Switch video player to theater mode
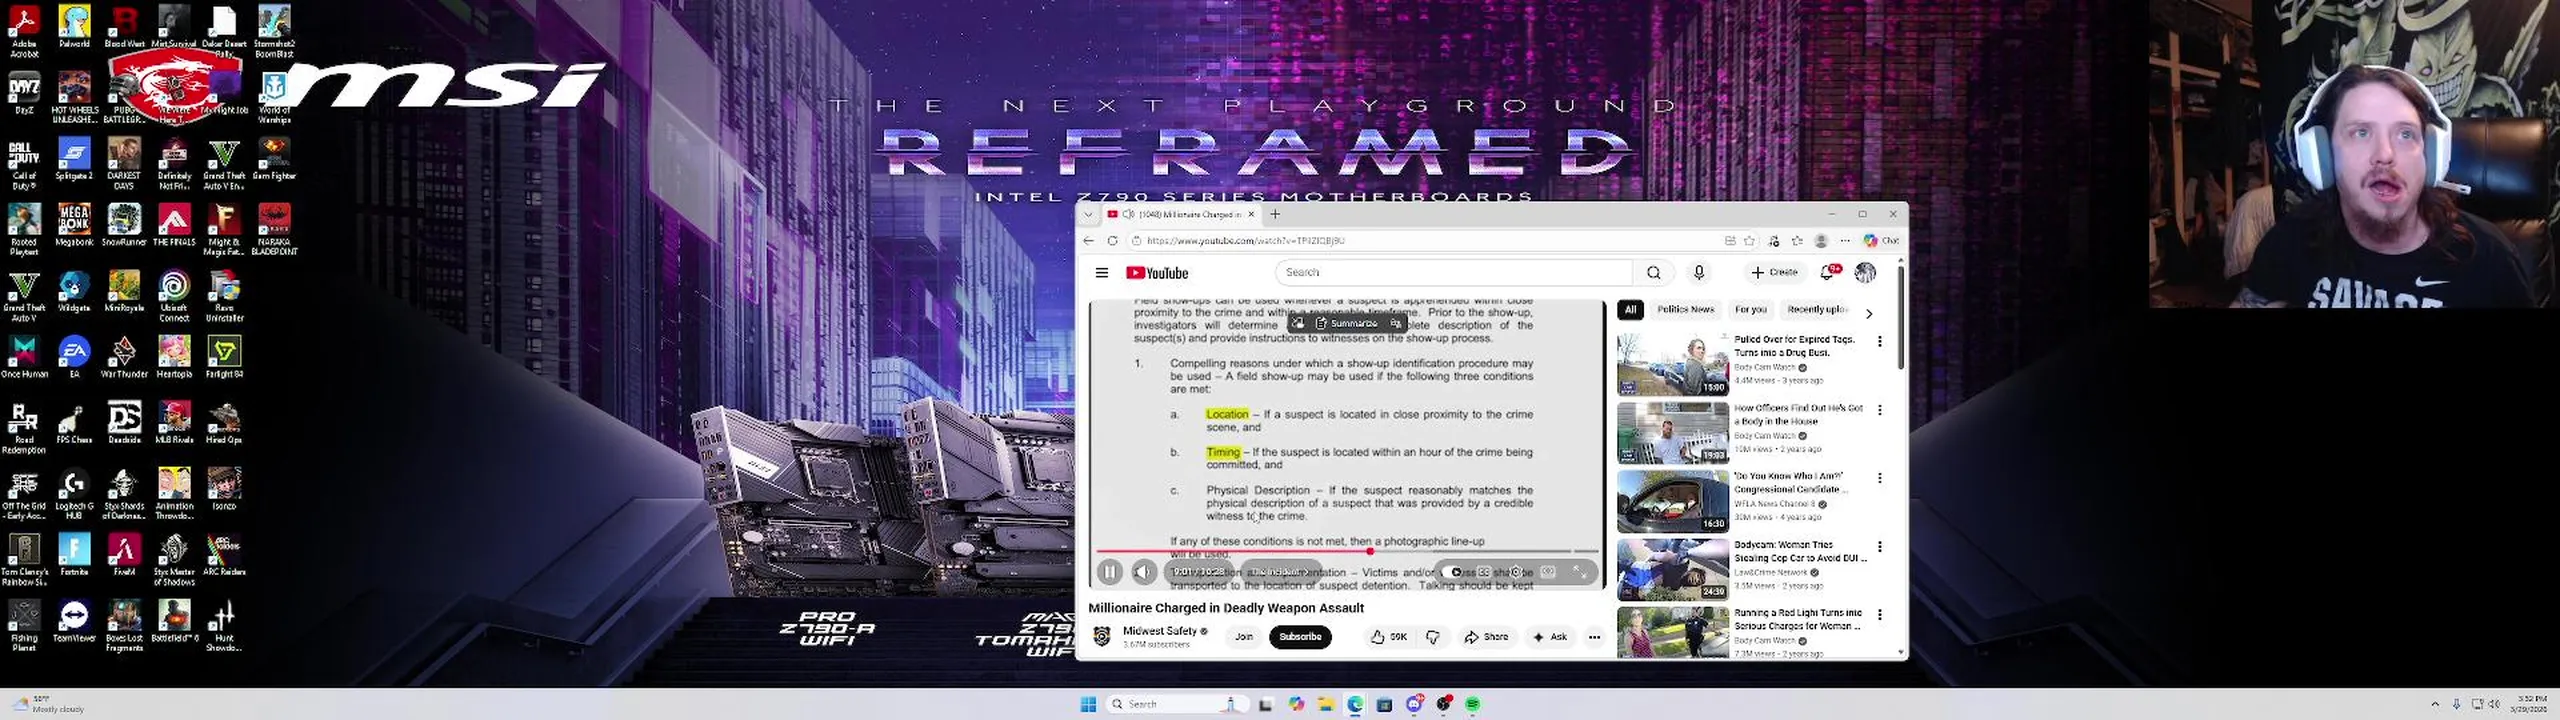2560x720 pixels. coord(1548,572)
